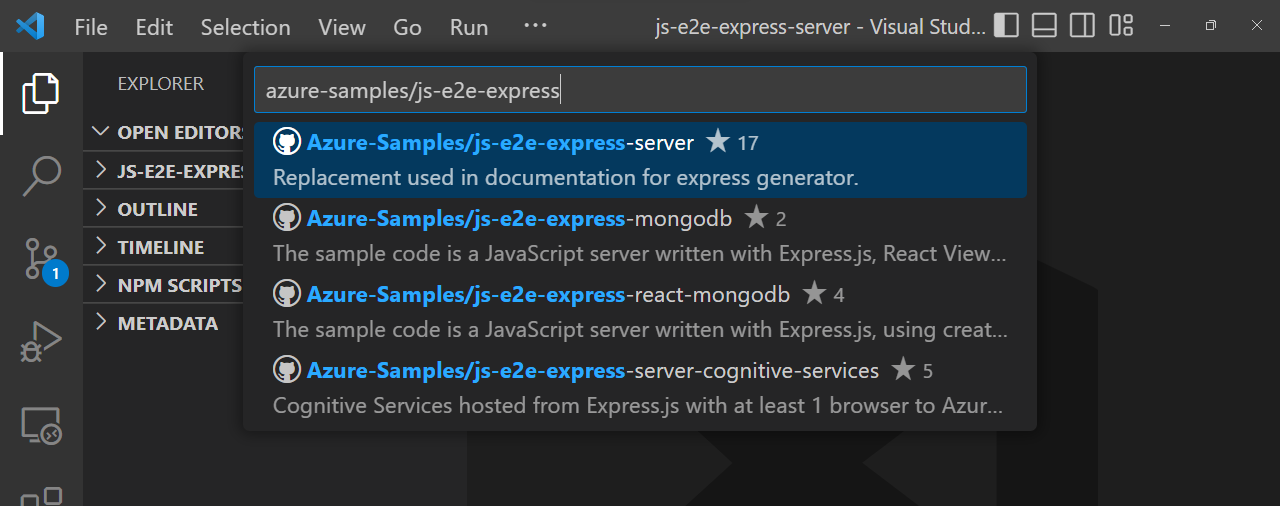Expand the Open Editors section chevron

[x=100, y=132]
